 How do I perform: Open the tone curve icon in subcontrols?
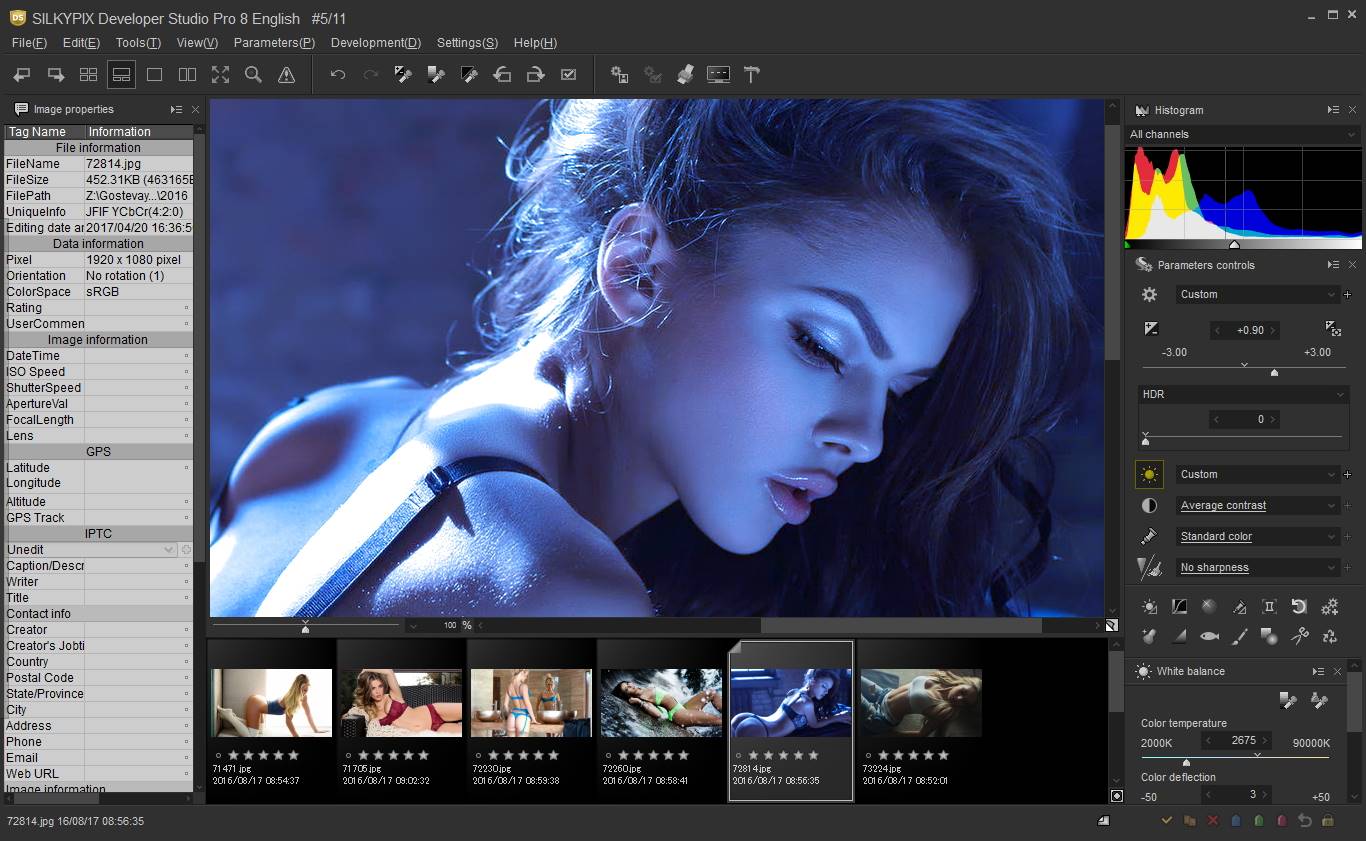tap(1179, 607)
